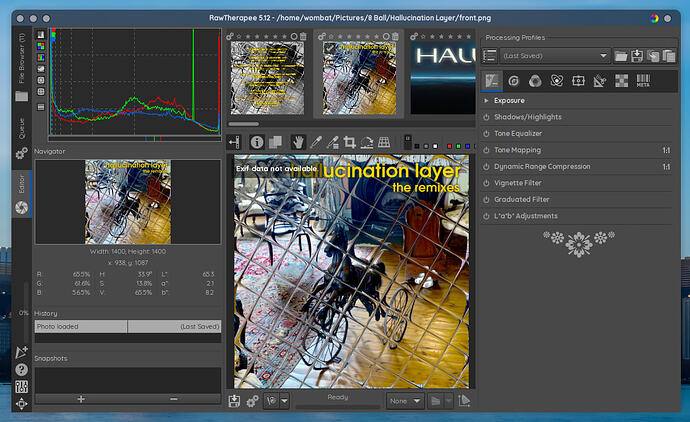Switch to the Editor tab
Screen dimensions: 690x422
(22, 194)
